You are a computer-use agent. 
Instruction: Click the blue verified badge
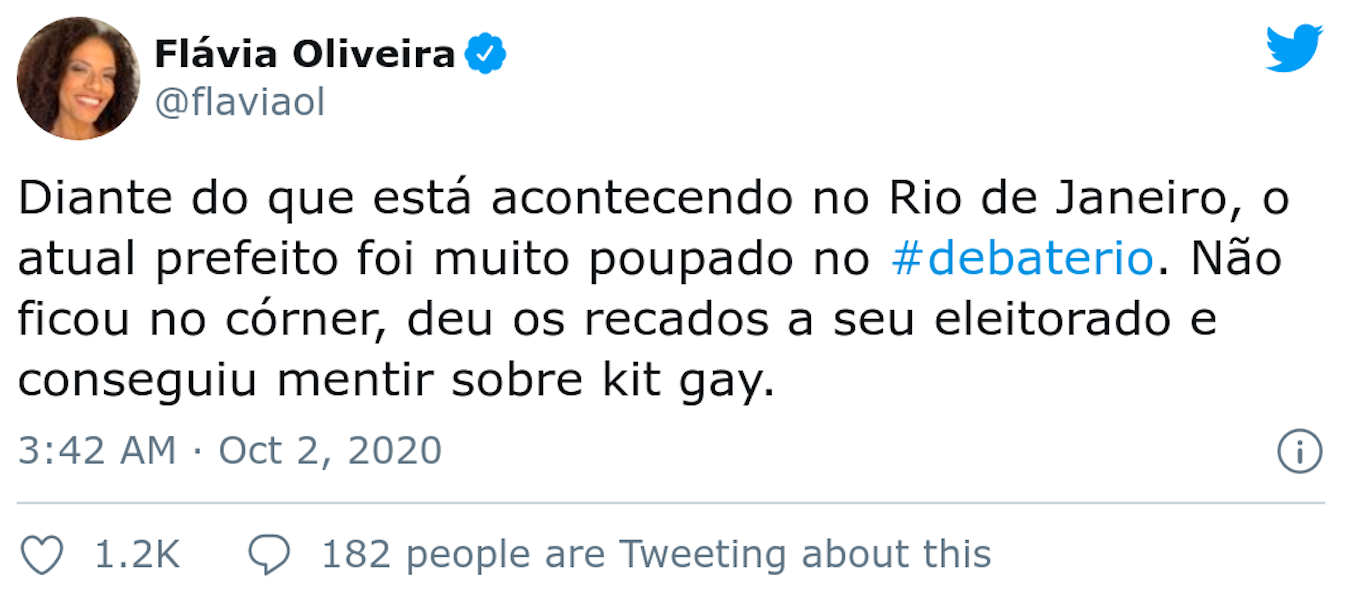tap(487, 54)
